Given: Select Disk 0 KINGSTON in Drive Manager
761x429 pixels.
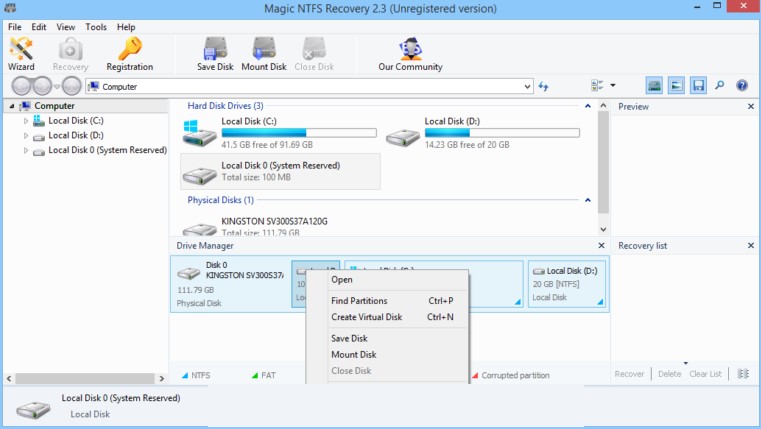Looking at the screenshot, I should tap(231, 284).
